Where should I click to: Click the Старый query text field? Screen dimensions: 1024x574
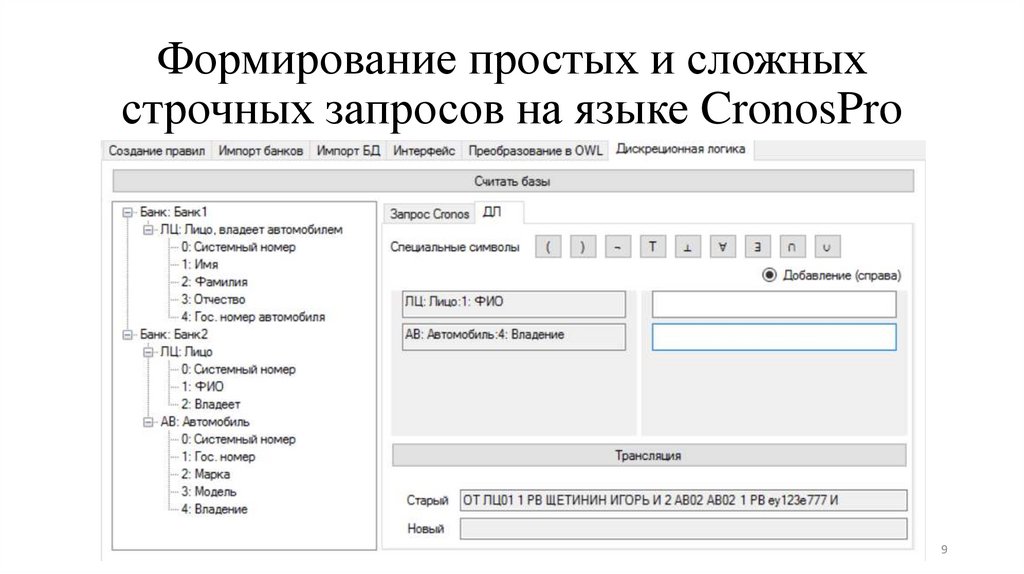[x=683, y=501]
